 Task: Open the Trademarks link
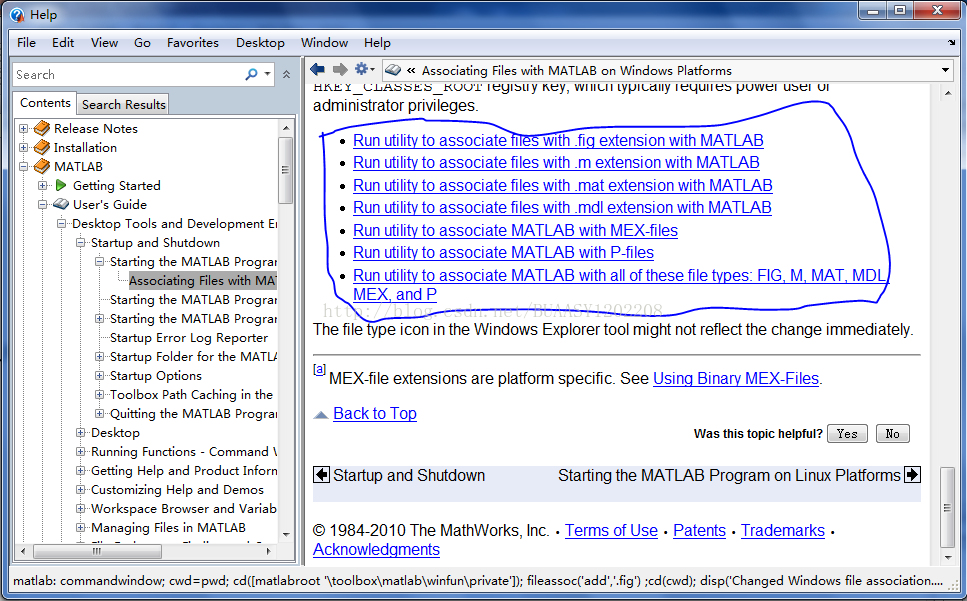pyautogui.click(x=783, y=531)
